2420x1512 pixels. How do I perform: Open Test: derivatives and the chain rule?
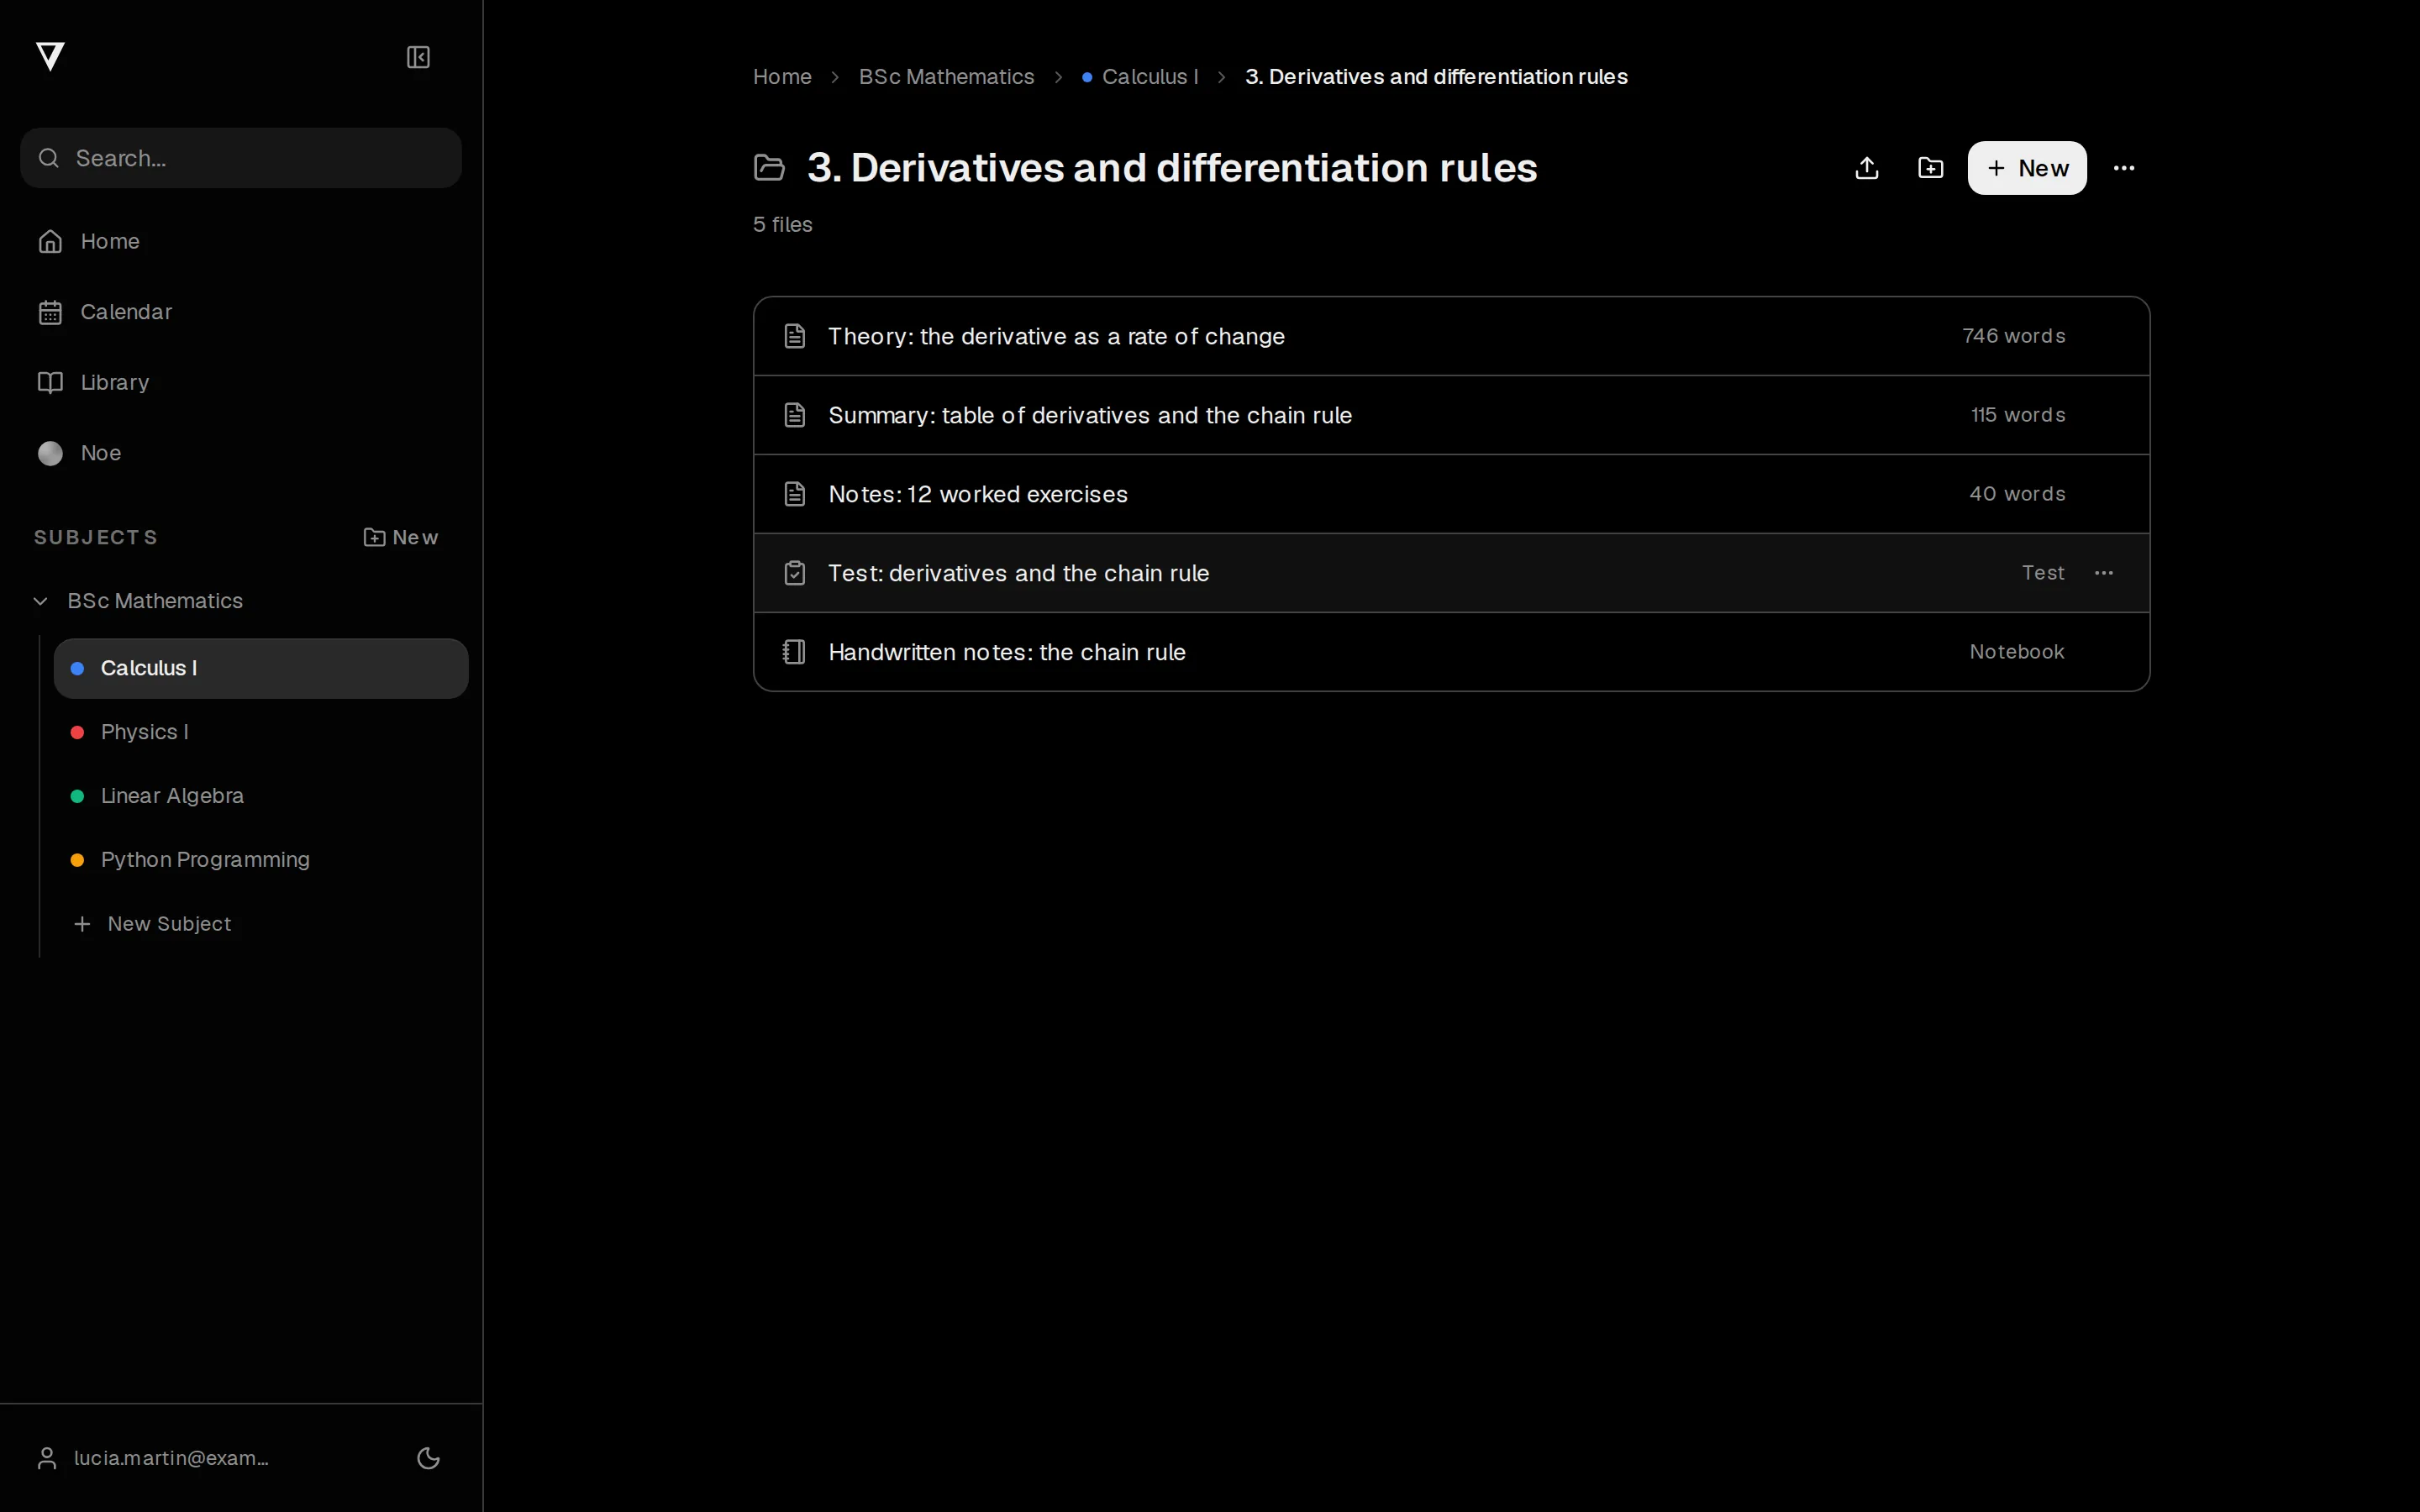click(1452, 573)
